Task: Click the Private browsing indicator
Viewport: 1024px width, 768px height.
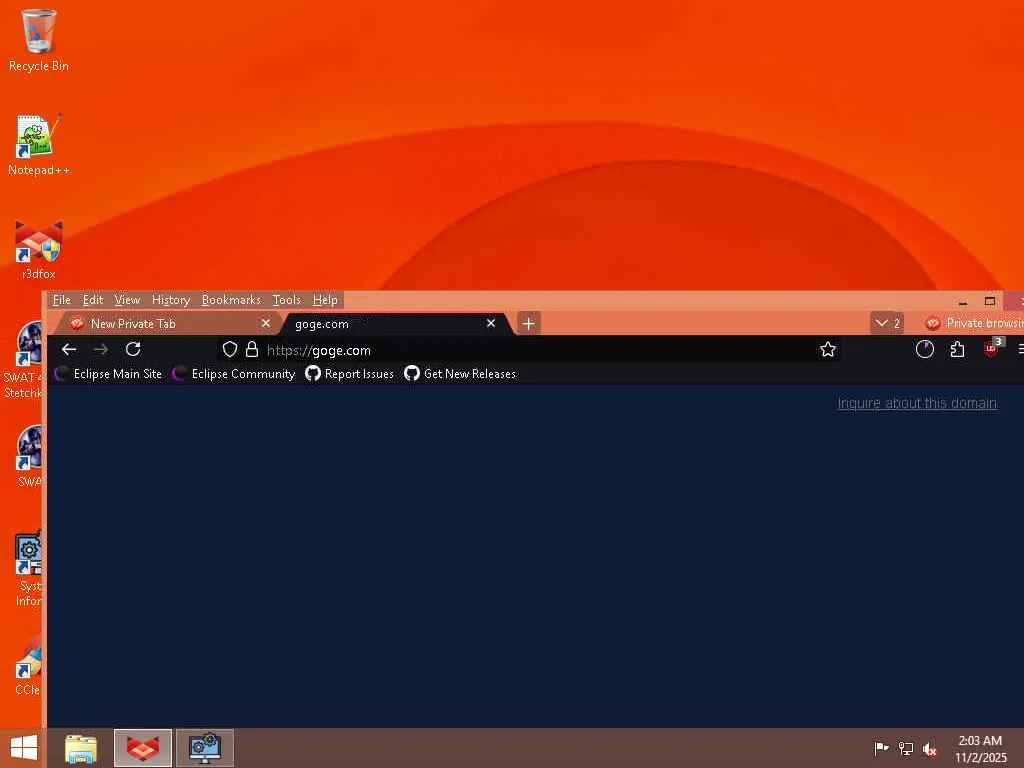Action: [x=973, y=323]
